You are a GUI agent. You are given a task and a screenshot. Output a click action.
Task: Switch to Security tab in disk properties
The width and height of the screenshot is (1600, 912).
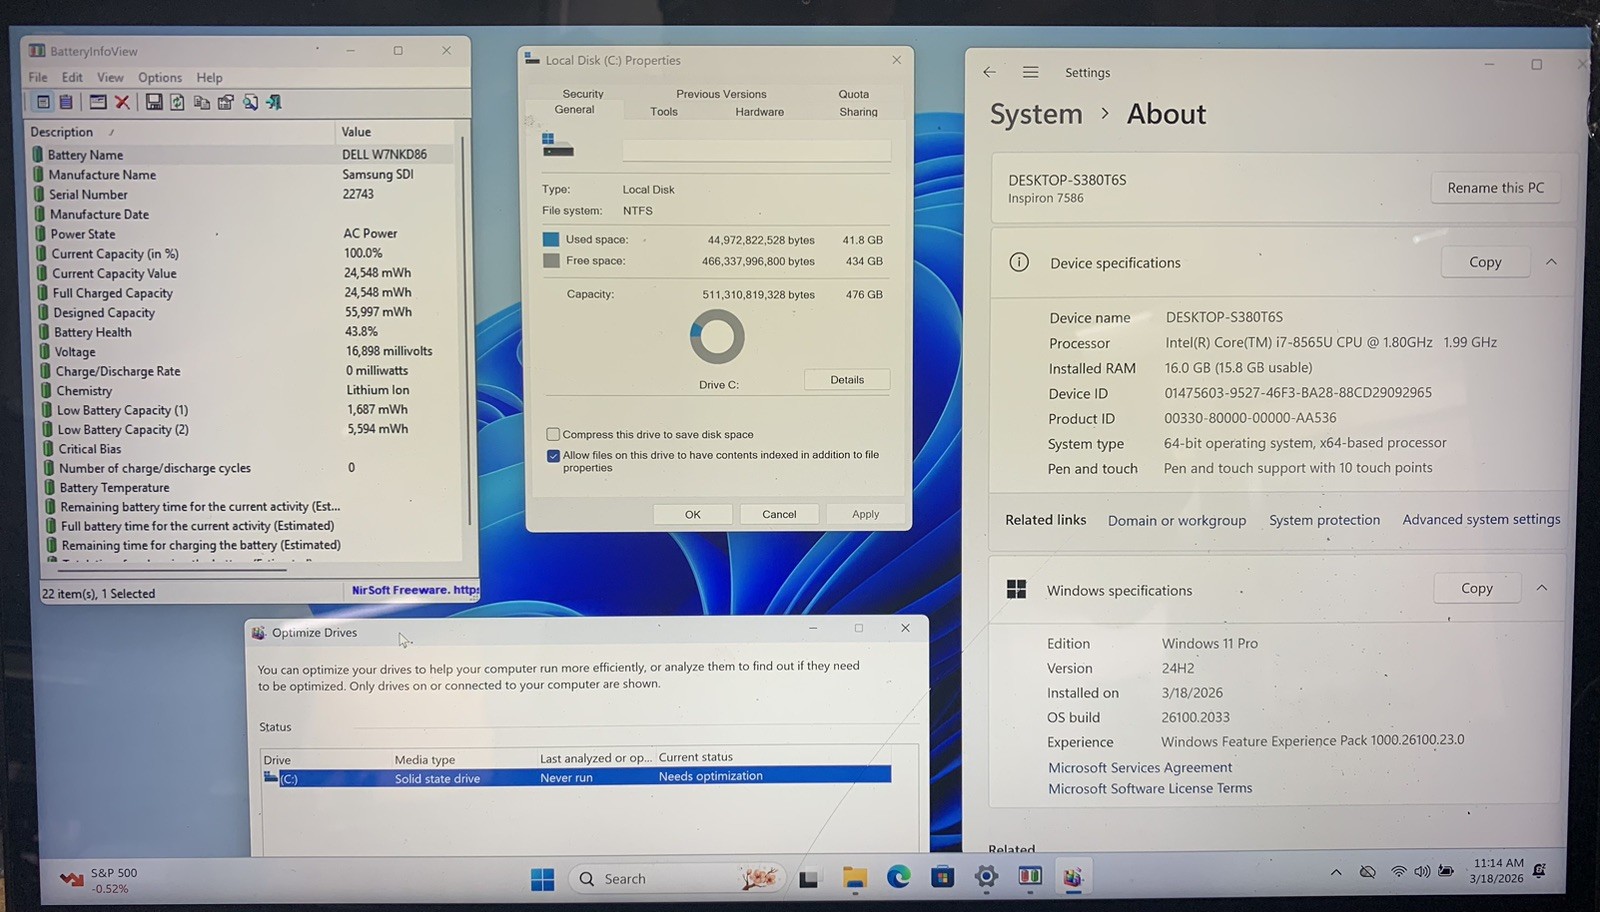point(583,94)
